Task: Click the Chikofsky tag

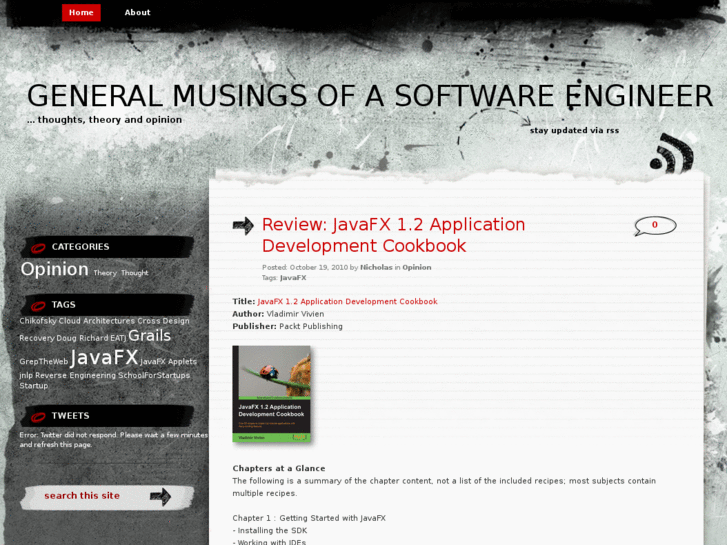Action: (x=38, y=321)
